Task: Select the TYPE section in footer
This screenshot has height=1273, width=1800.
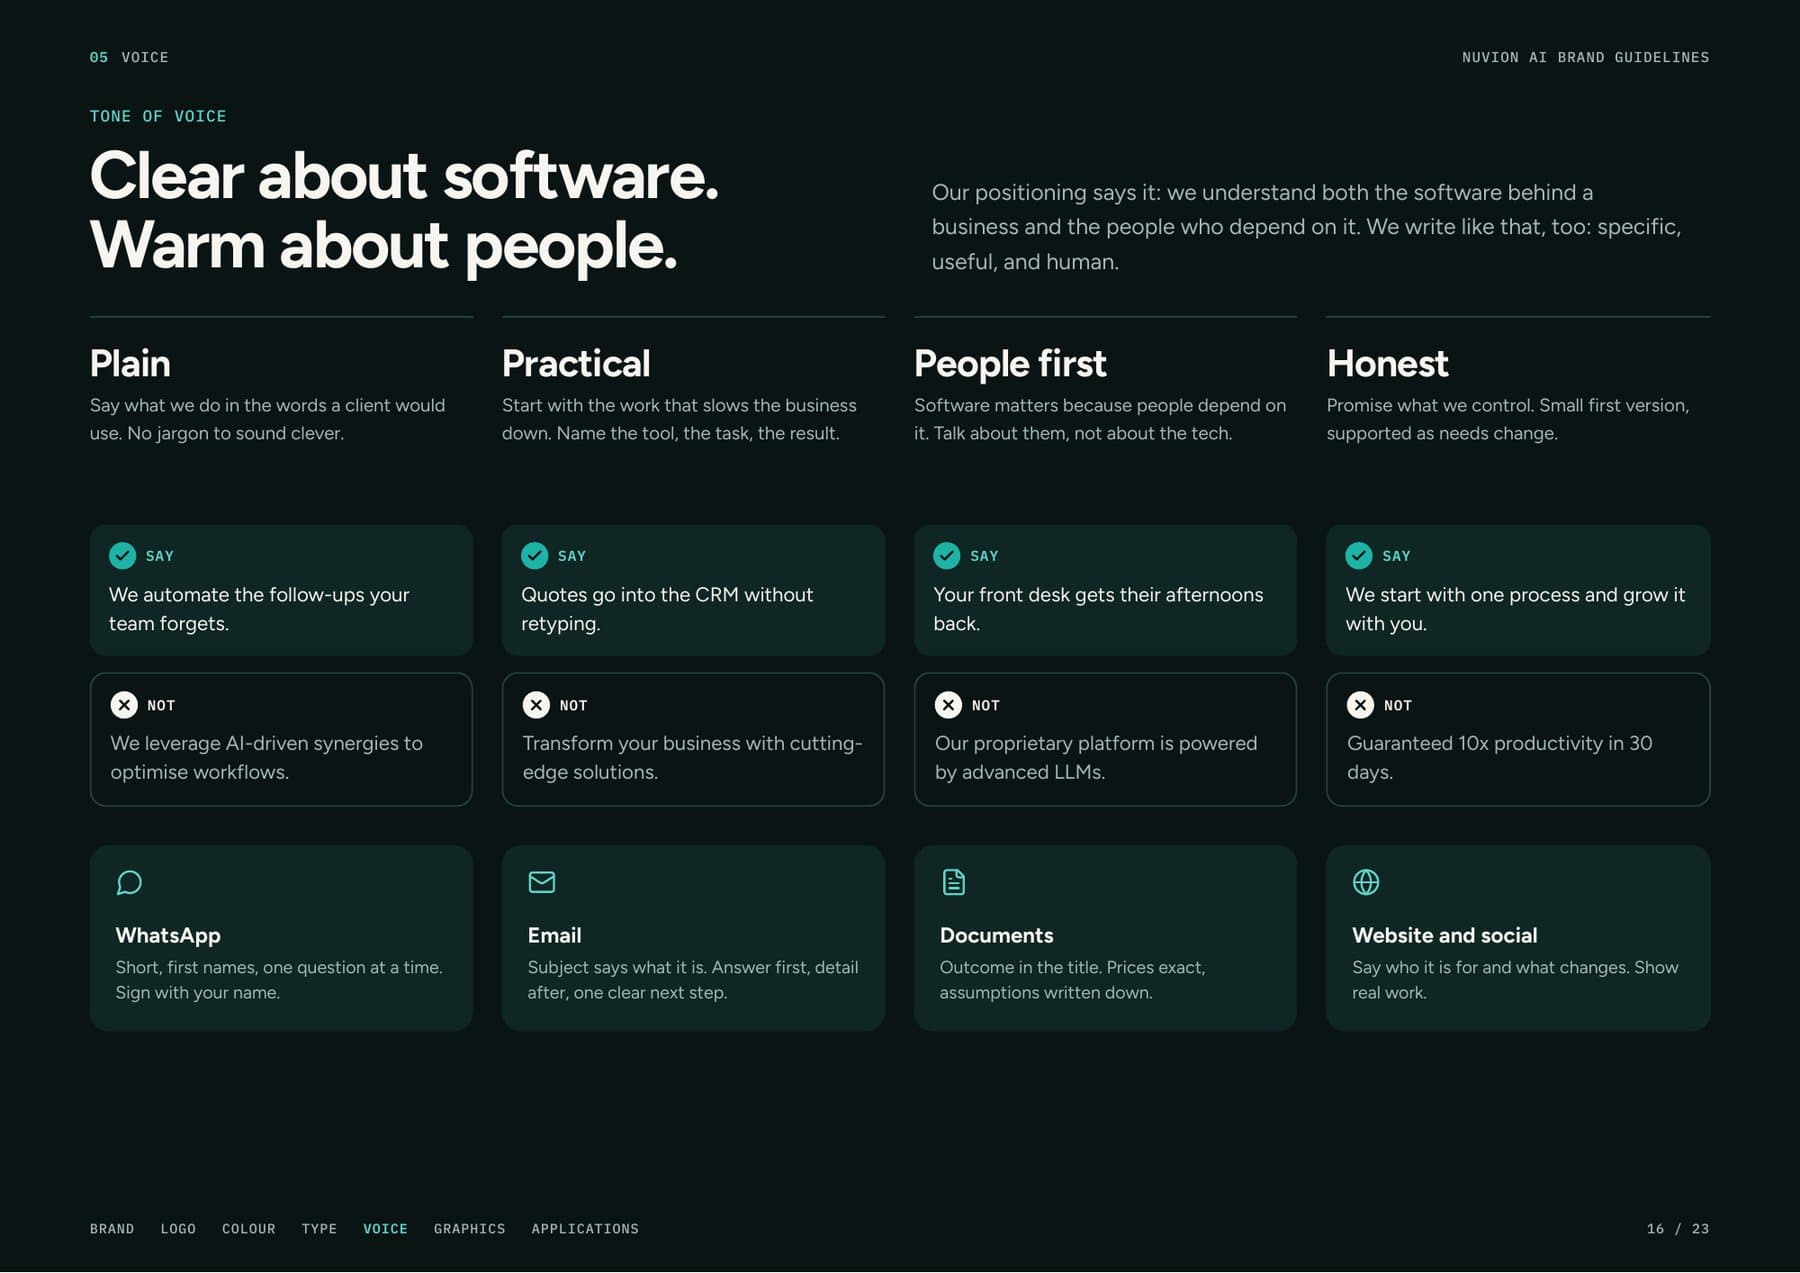Action: (319, 1229)
